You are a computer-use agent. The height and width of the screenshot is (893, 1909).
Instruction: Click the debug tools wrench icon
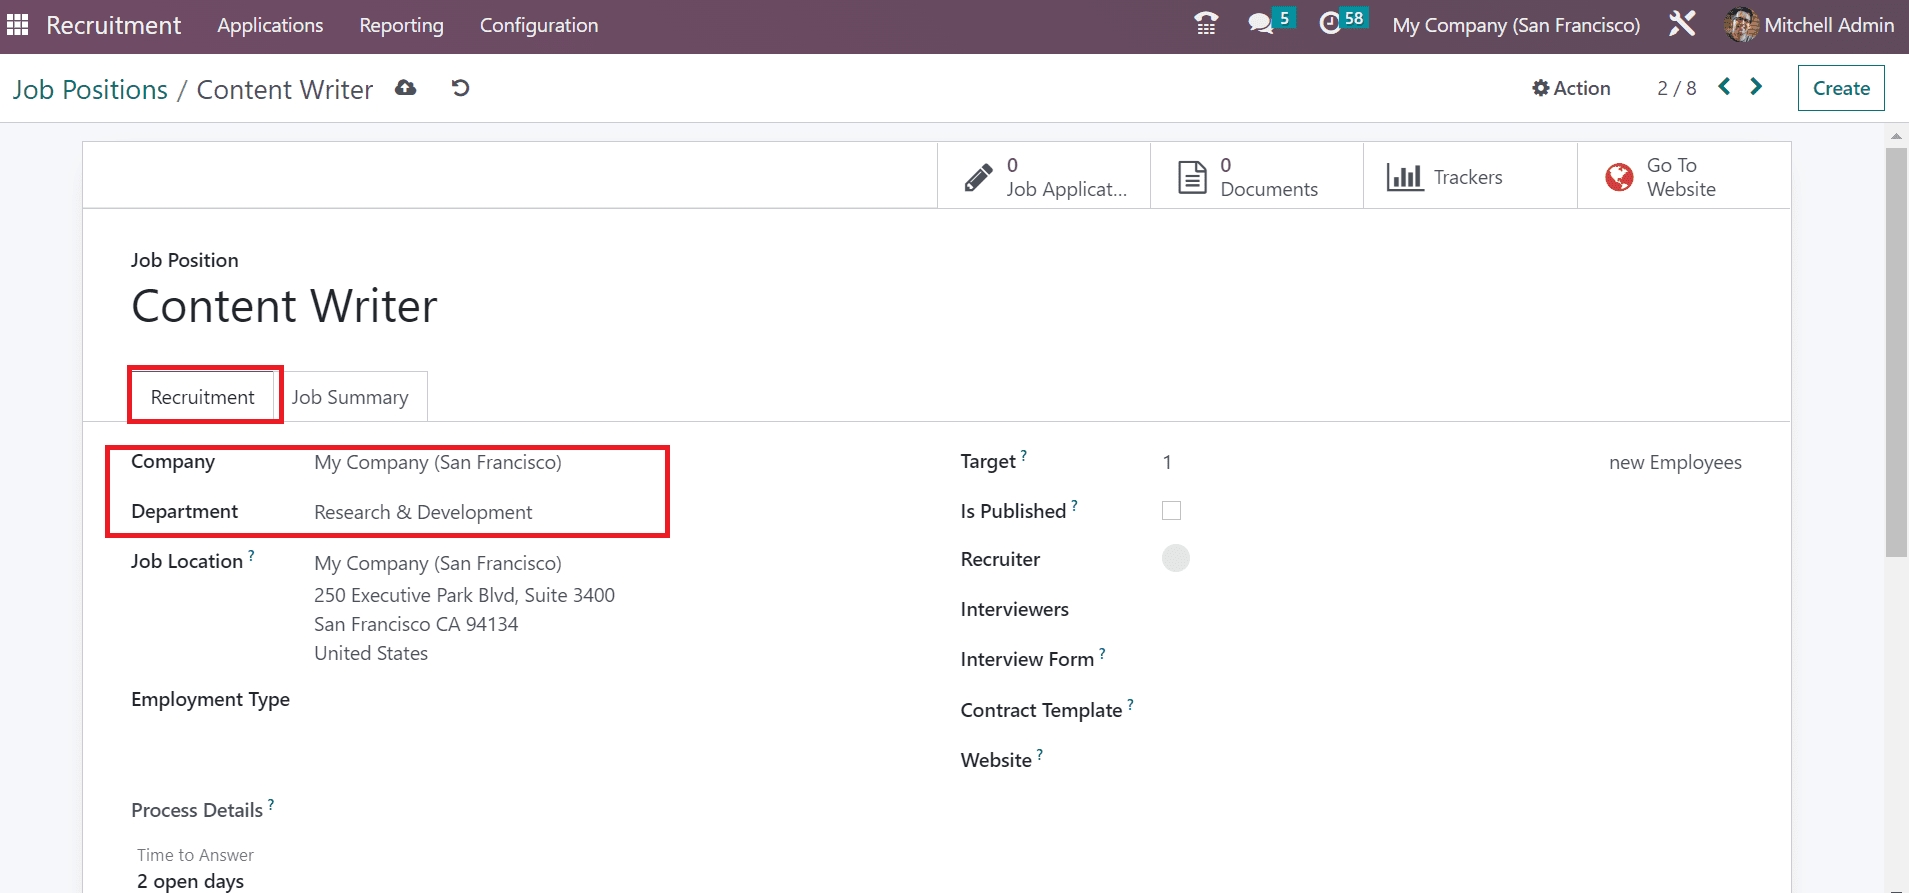pyautogui.click(x=1682, y=24)
